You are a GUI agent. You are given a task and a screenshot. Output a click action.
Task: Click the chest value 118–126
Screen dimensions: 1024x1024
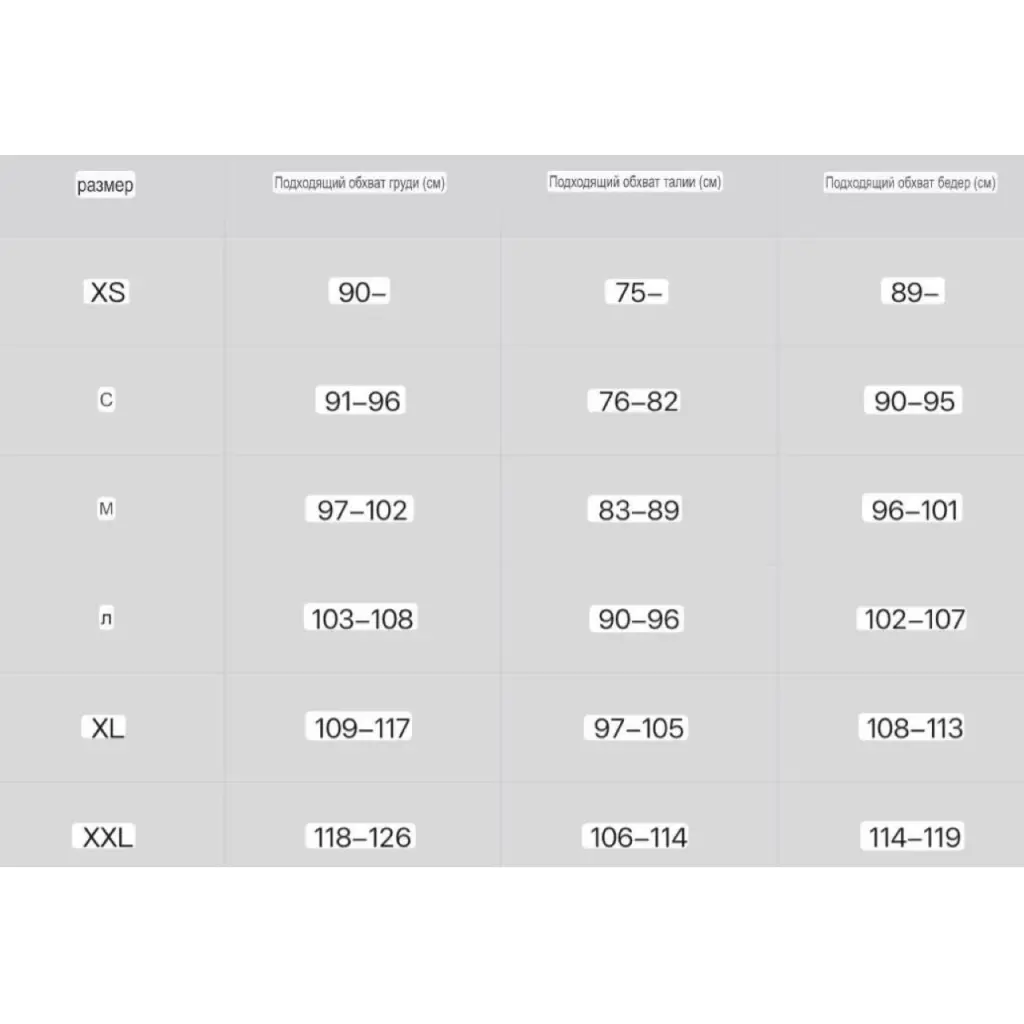tap(362, 837)
